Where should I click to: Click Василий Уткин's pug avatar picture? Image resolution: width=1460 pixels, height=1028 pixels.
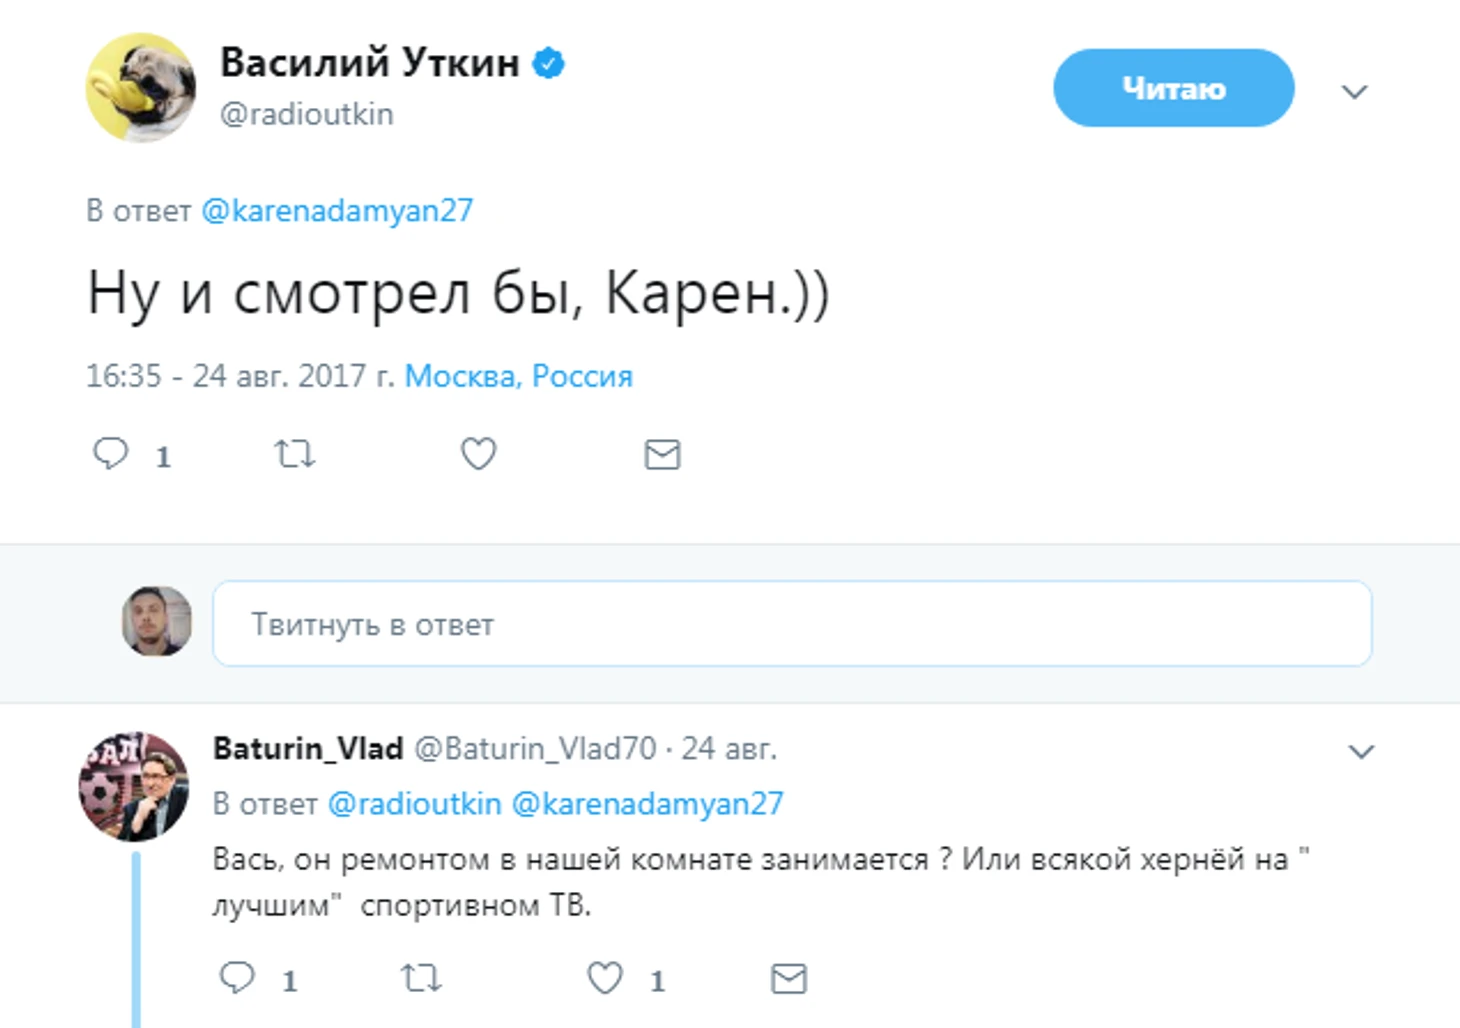[x=141, y=89]
